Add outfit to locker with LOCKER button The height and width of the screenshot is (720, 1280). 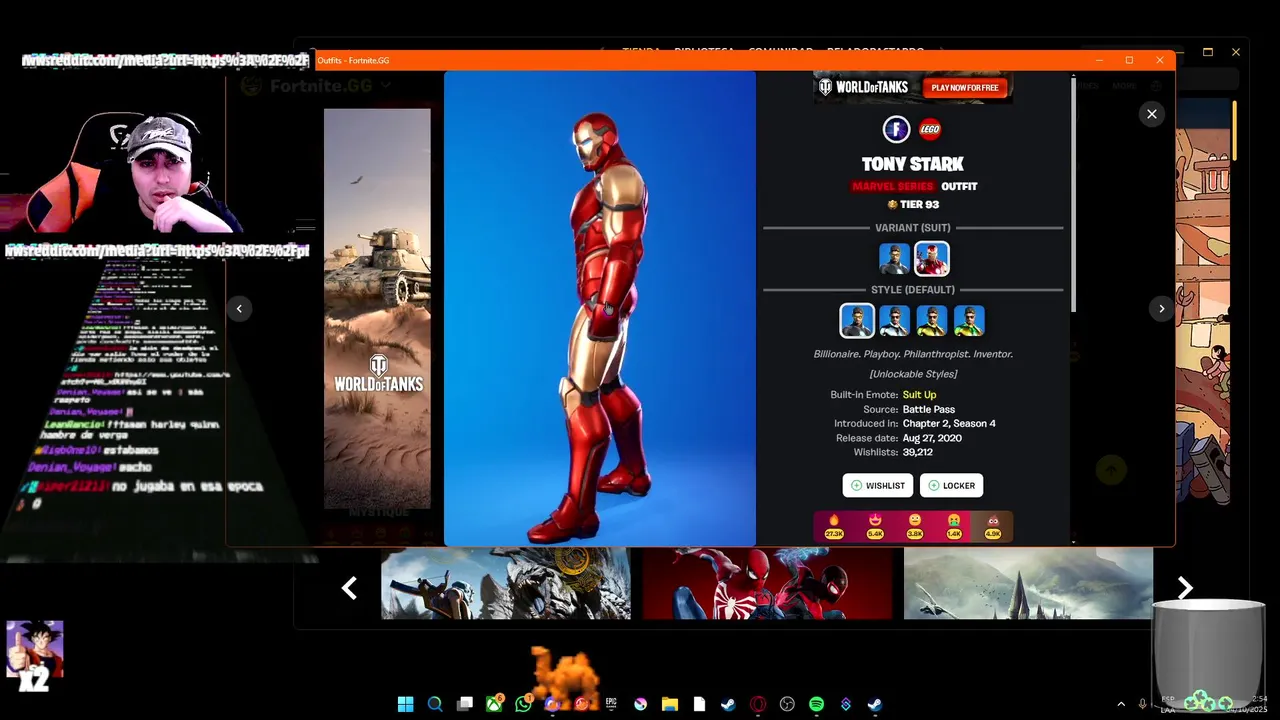tap(951, 485)
